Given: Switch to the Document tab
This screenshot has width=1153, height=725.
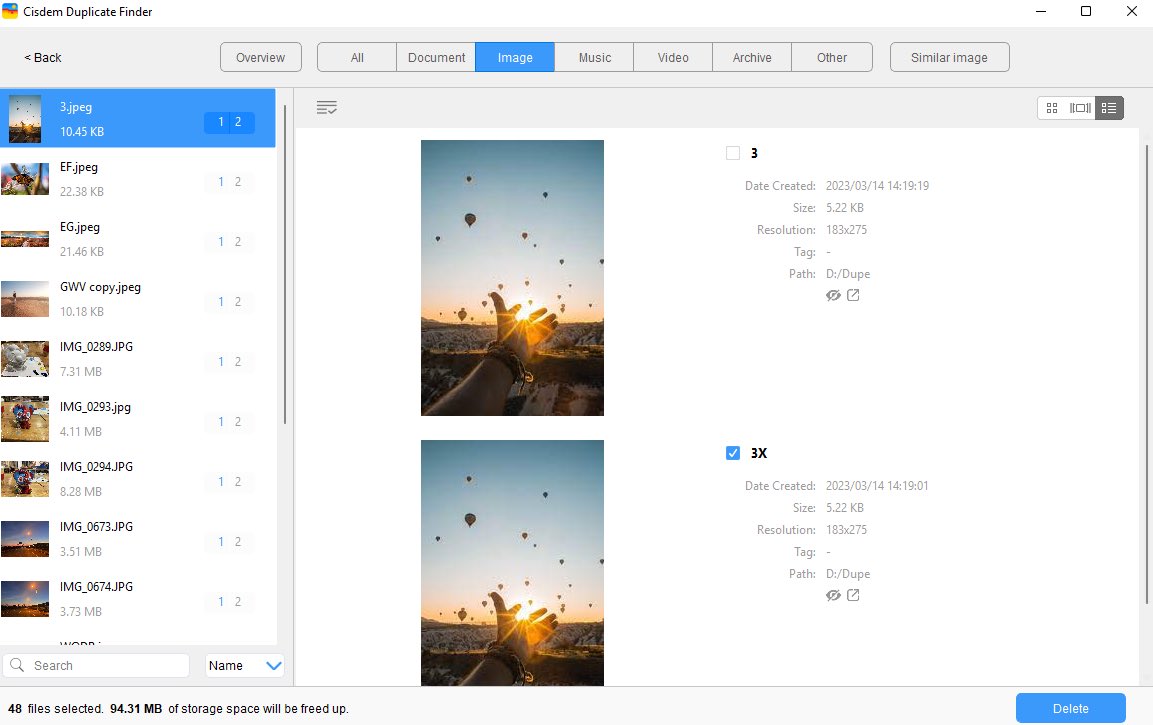Looking at the screenshot, I should coord(436,57).
